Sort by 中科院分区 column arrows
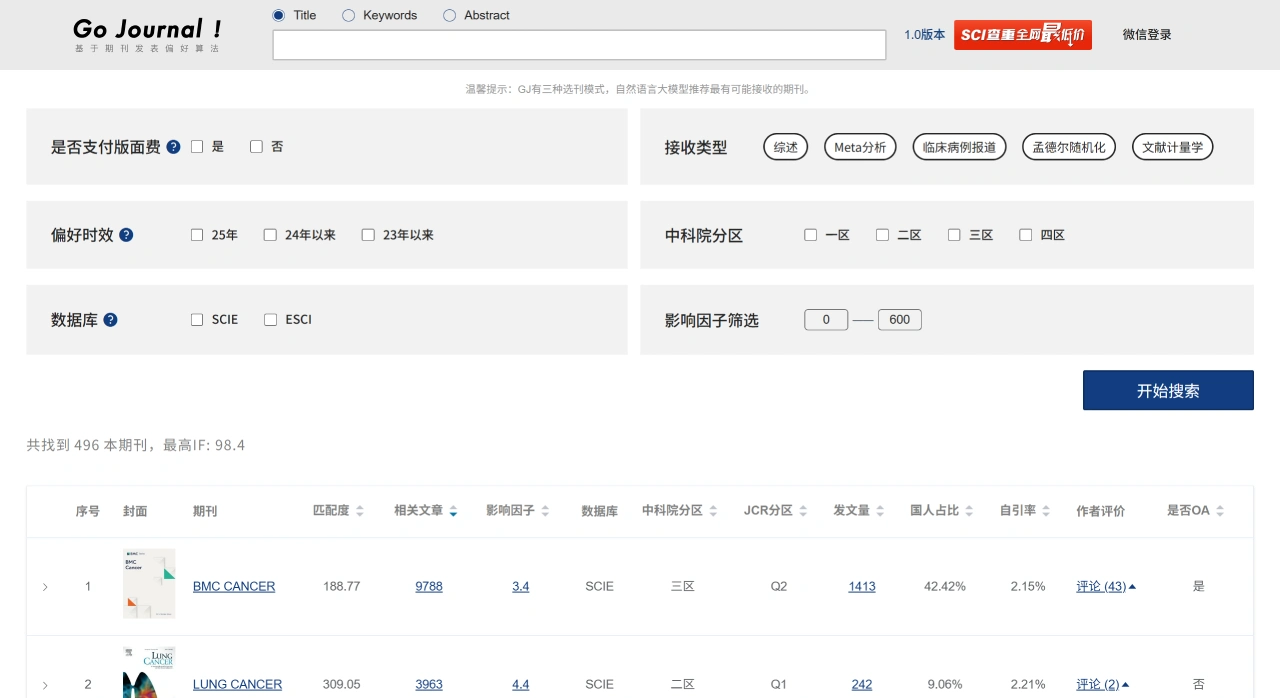1280x698 pixels. [x=713, y=511]
